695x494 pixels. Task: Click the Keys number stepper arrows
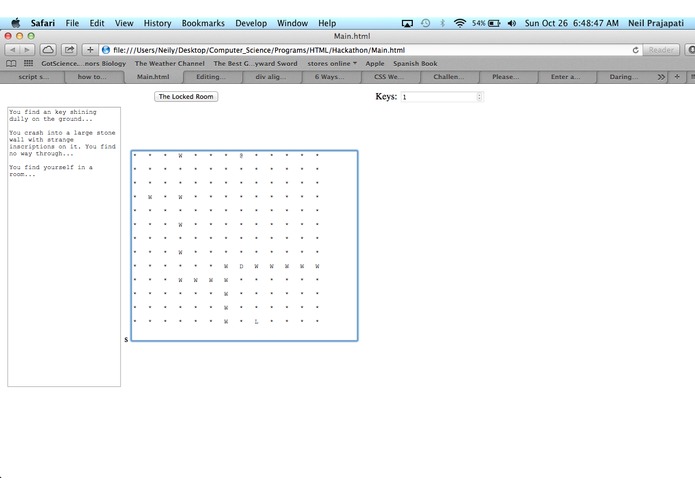[x=479, y=97]
